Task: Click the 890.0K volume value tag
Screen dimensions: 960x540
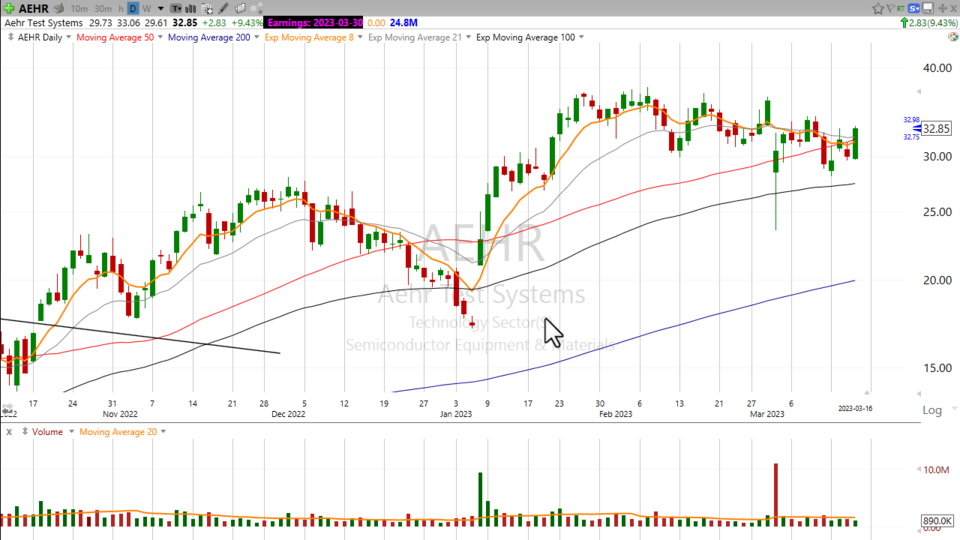Action: coord(937,521)
